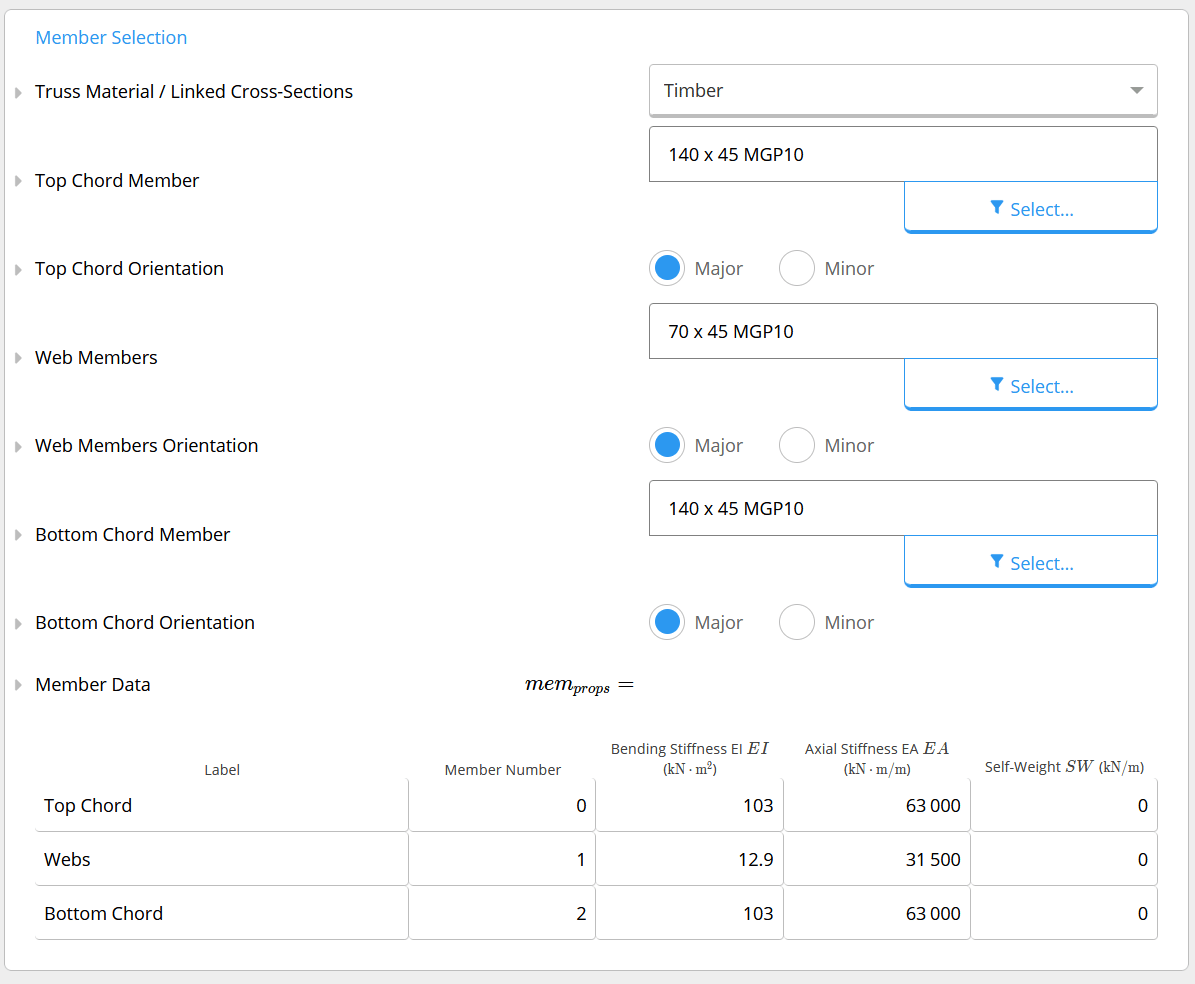The image size is (1195, 984).
Task: Click the Bottom Chord label cell in table
Action: coord(221,913)
